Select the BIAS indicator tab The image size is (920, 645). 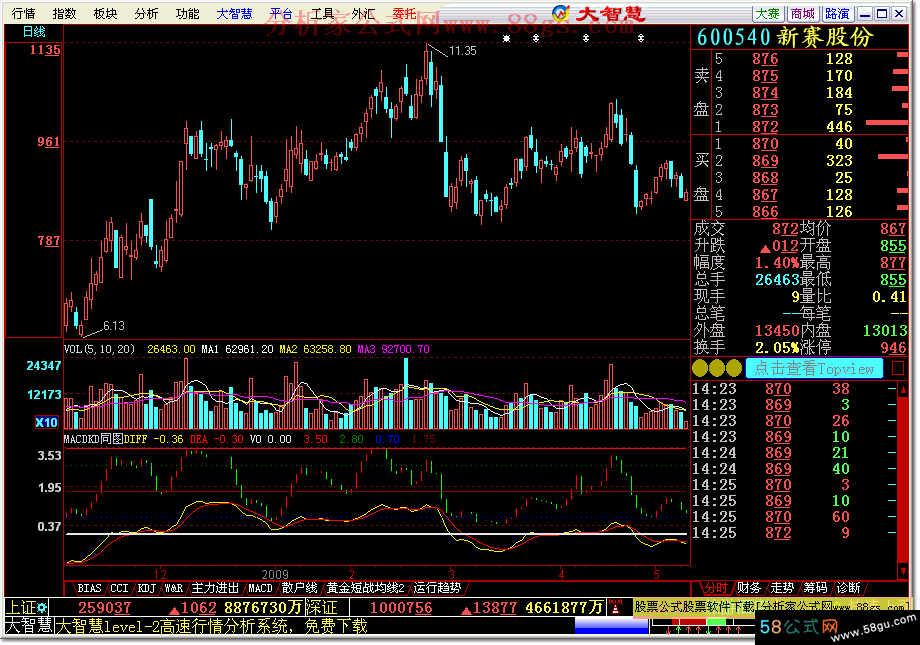coord(89,588)
